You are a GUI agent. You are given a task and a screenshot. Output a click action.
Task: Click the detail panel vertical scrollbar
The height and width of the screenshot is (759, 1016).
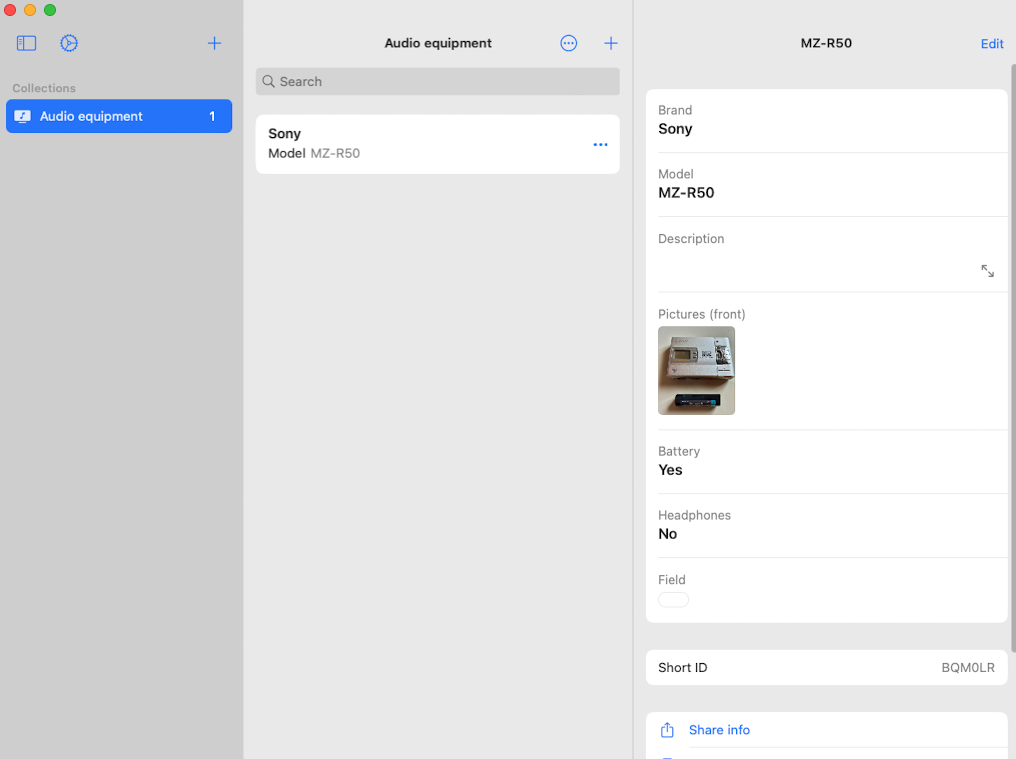[1013, 358]
